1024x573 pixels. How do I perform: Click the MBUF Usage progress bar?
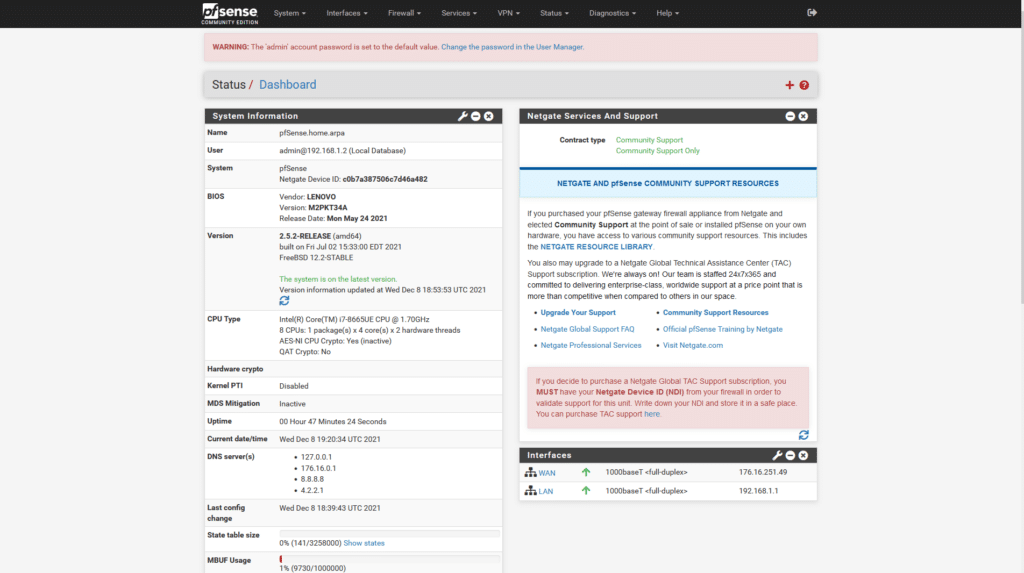click(x=390, y=559)
